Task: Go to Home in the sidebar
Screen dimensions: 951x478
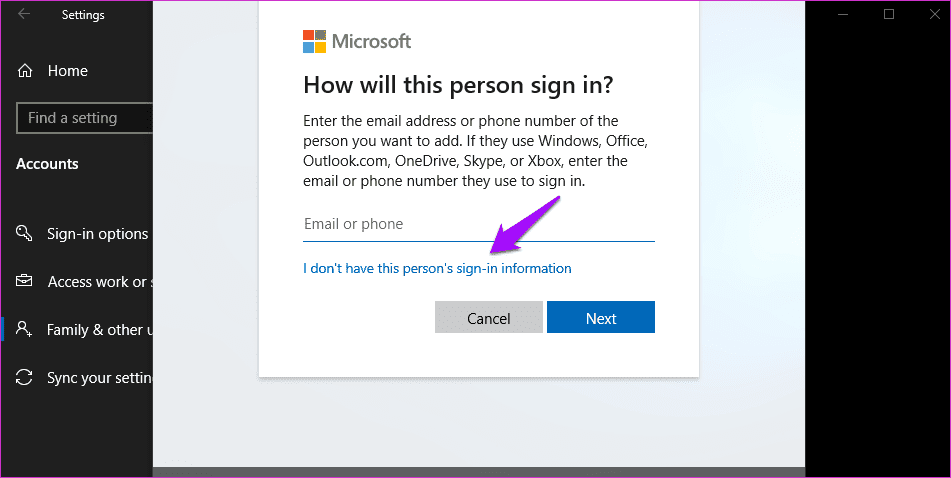Action: pyautogui.click(x=67, y=71)
